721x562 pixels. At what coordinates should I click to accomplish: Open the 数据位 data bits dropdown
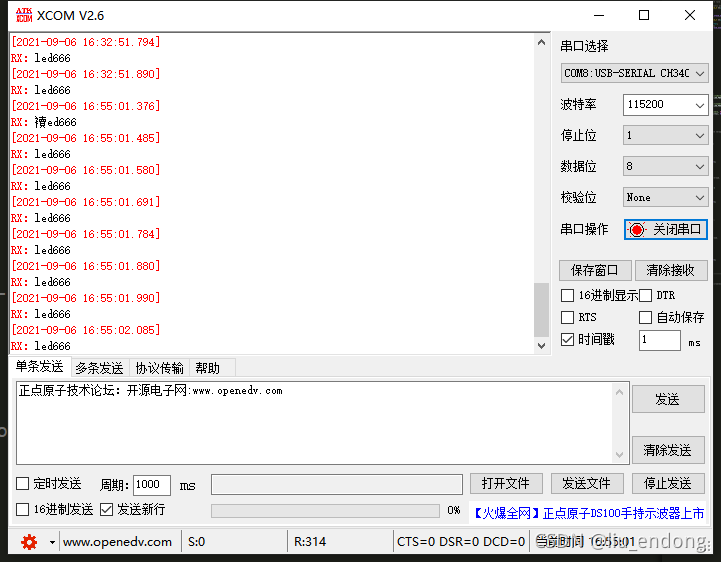click(665, 166)
